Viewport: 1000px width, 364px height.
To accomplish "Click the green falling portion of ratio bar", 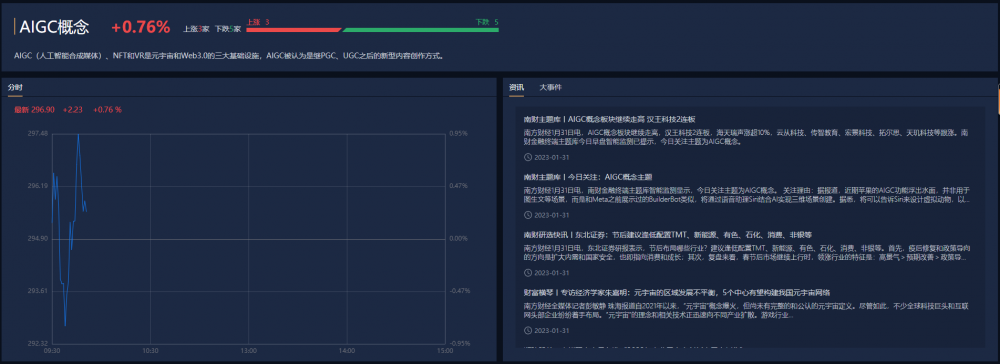I will pos(420,29).
